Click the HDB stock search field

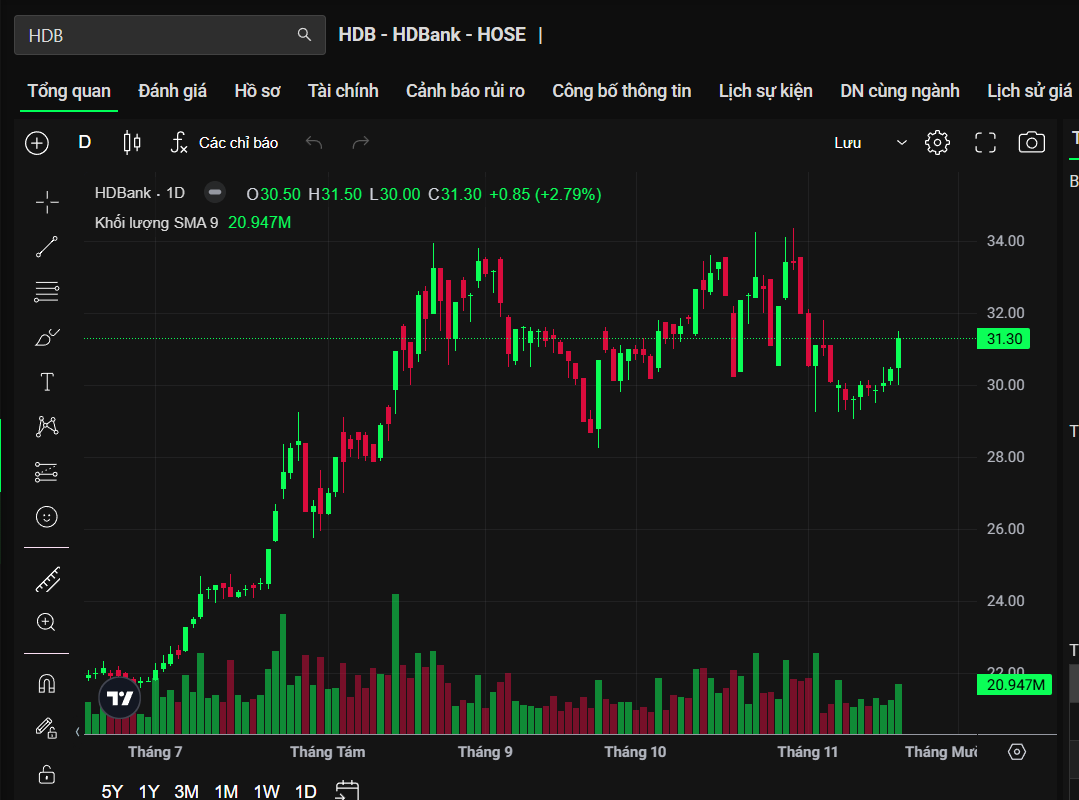click(160, 35)
